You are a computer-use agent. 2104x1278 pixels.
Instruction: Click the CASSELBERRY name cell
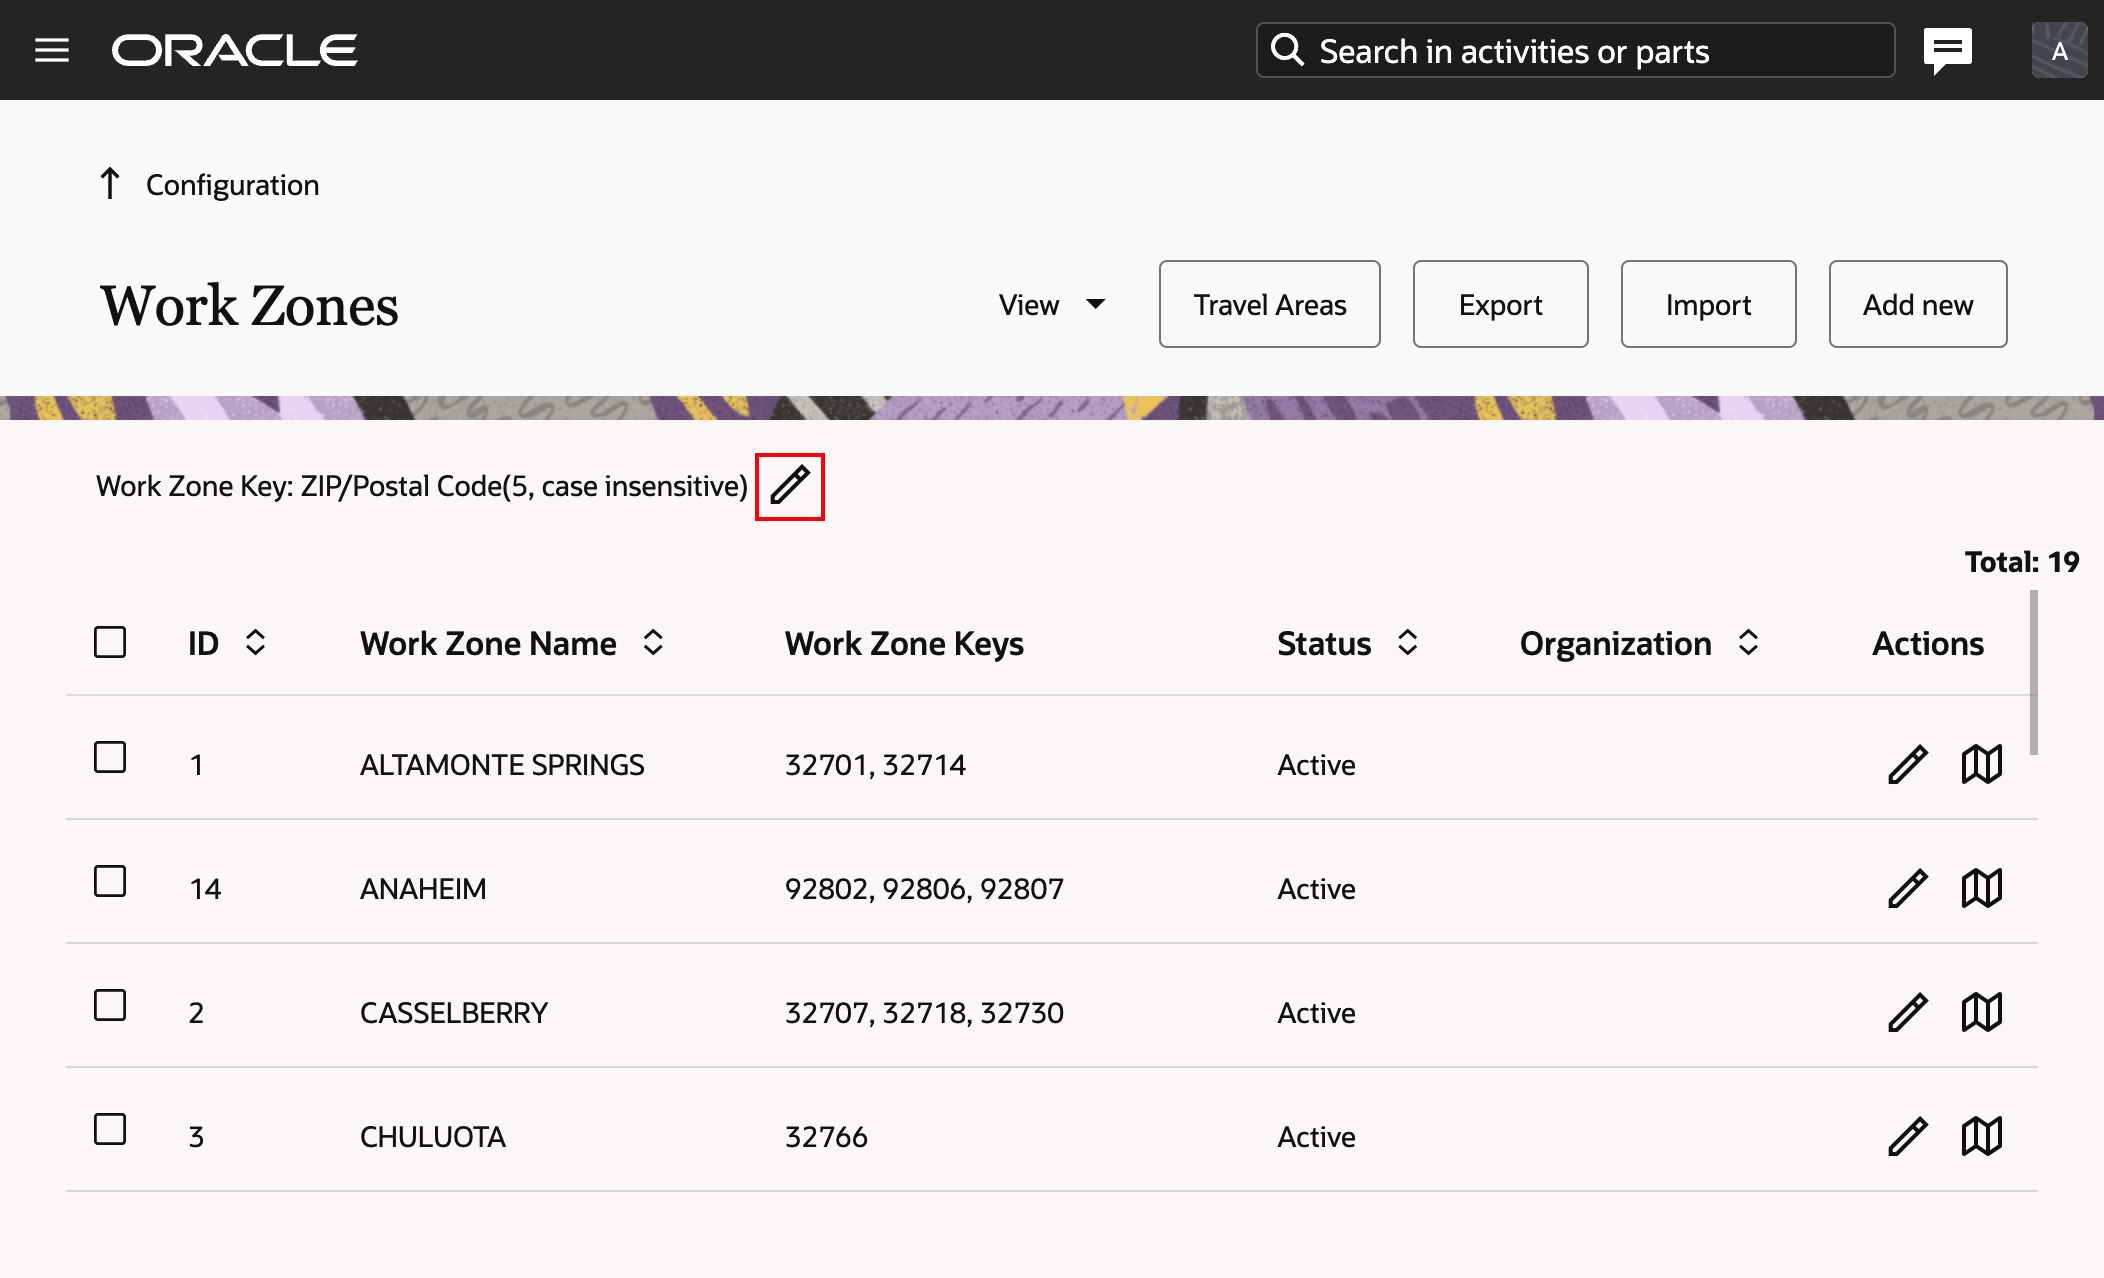tap(454, 1013)
